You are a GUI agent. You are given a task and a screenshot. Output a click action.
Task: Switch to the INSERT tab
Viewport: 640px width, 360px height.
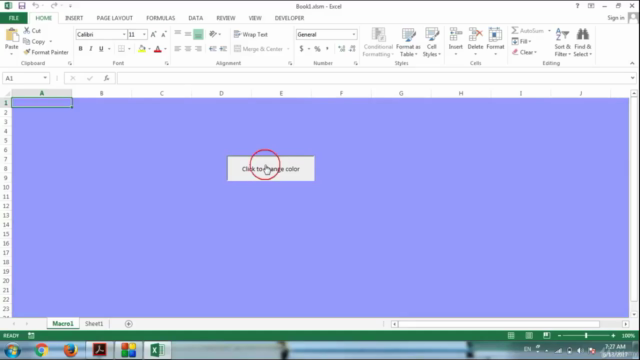click(74, 18)
